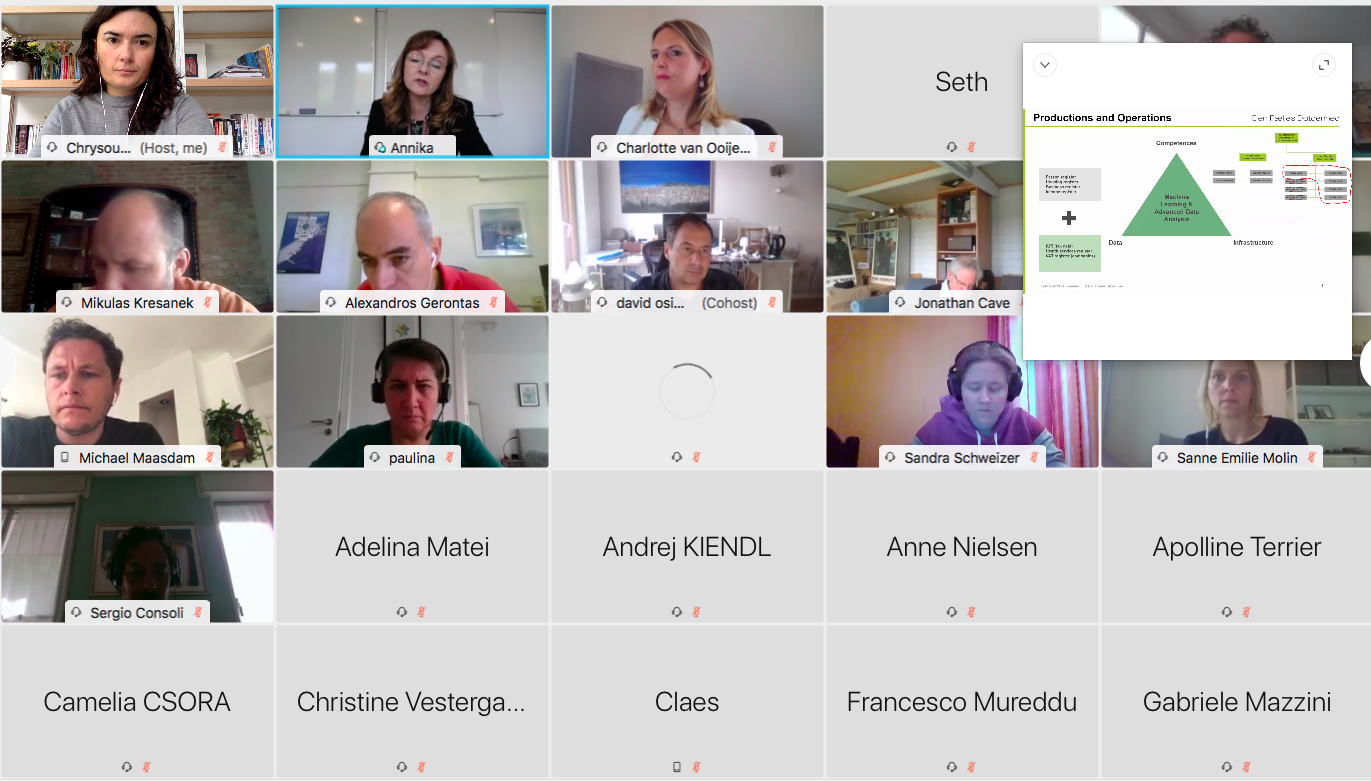This screenshot has height=781, width=1371.
Task: Select the Francesco Mureddu participant tile
Action: 962,702
